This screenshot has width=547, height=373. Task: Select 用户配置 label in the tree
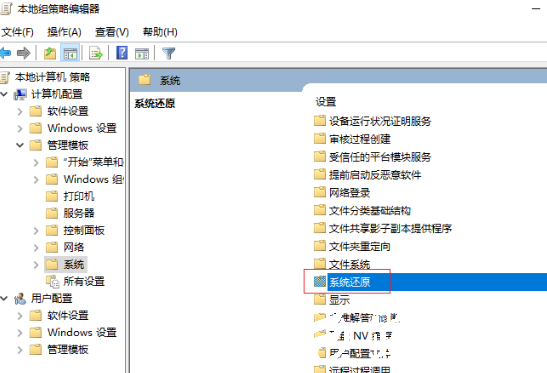click(x=52, y=298)
